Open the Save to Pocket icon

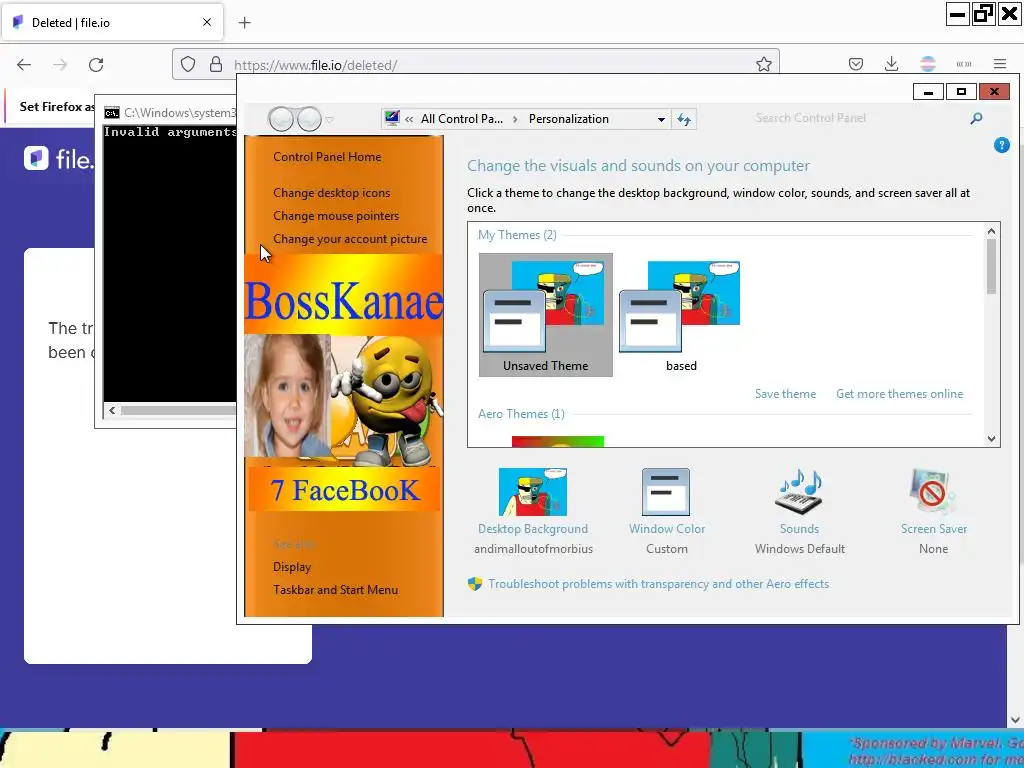point(856,64)
